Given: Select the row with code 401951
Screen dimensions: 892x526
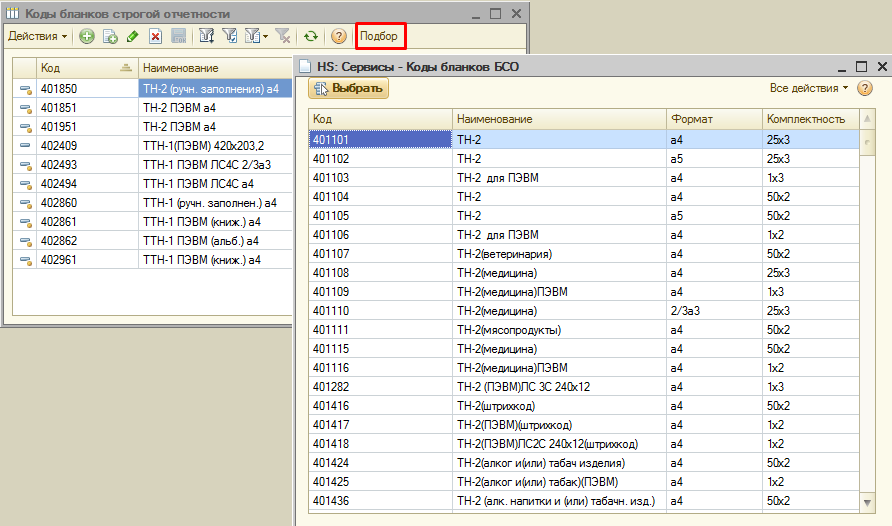Looking at the screenshot, I should click(152, 127).
